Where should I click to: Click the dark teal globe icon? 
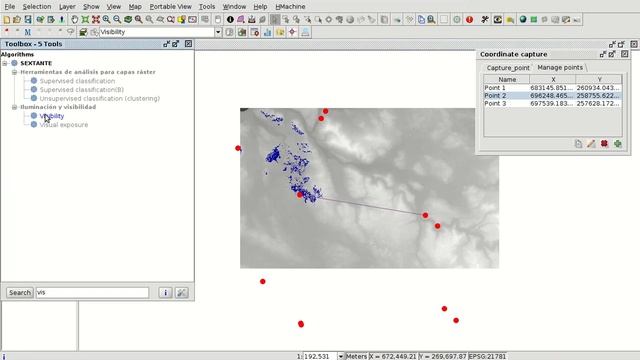point(523,19)
